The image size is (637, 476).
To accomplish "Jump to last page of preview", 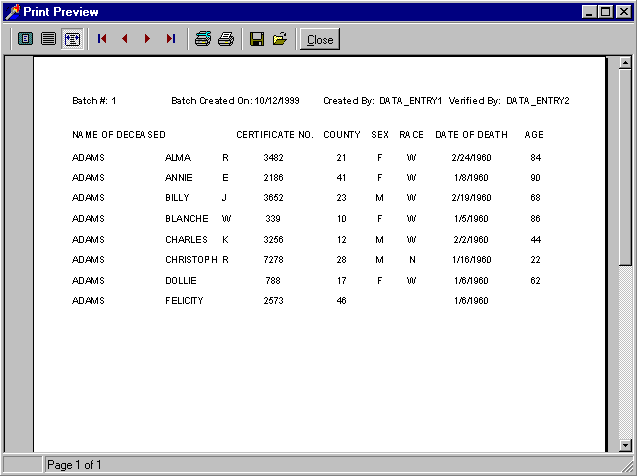I will 171,39.
